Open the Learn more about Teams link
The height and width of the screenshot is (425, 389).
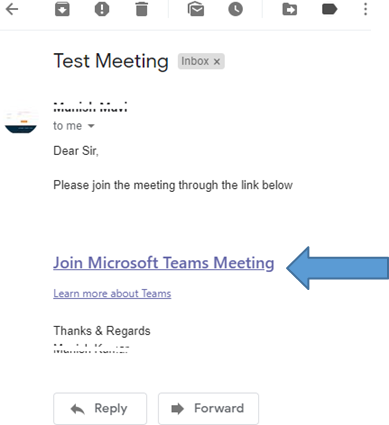pos(112,294)
